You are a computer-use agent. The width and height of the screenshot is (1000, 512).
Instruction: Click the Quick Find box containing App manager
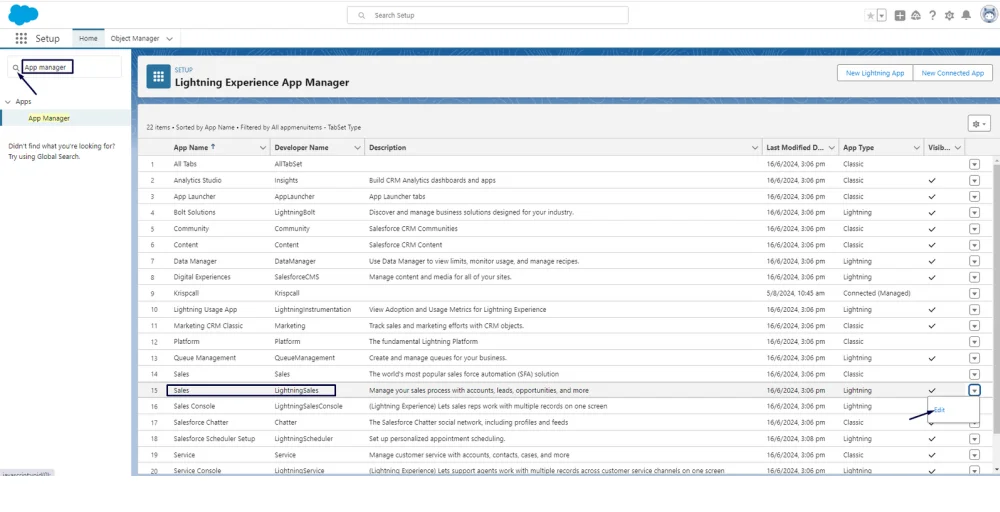coord(64,67)
